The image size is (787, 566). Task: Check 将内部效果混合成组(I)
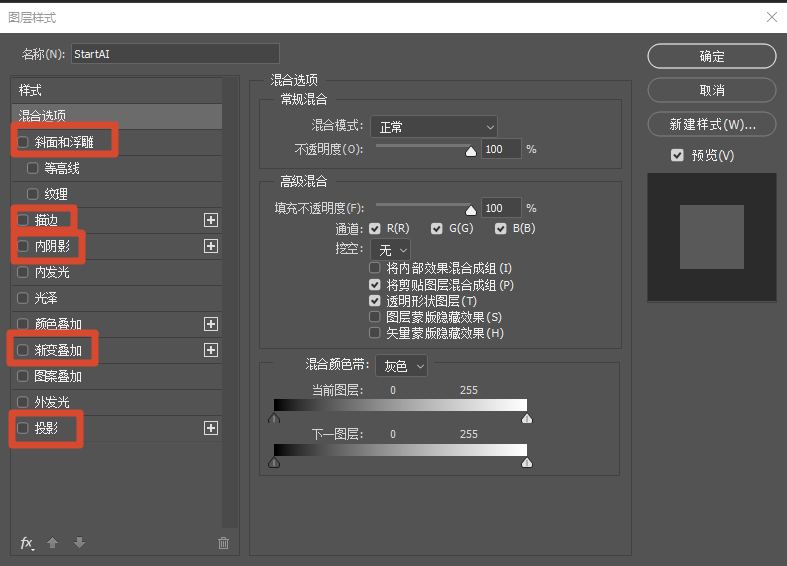click(x=374, y=267)
